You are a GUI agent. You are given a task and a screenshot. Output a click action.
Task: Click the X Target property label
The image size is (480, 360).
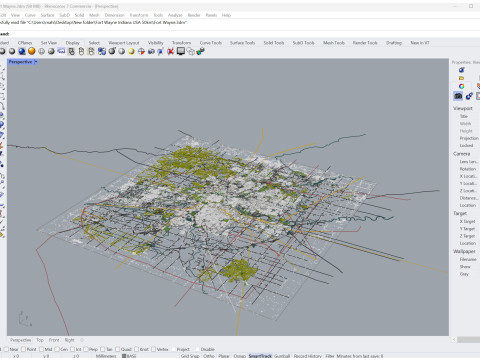(x=467, y=221)
